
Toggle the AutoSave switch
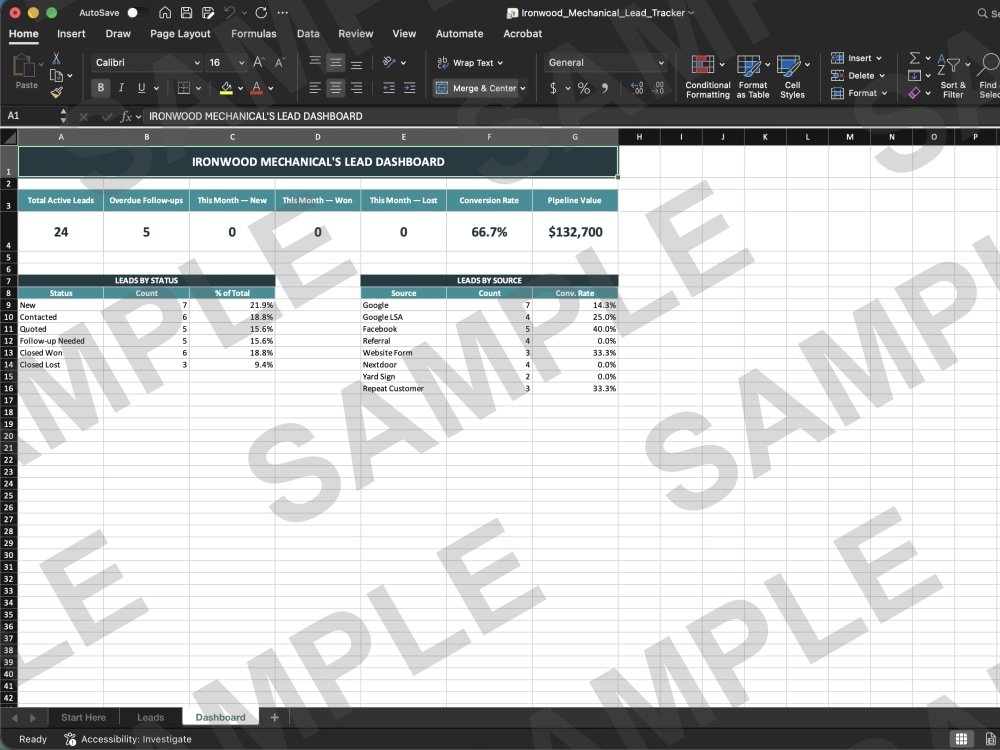pos(135,13)
